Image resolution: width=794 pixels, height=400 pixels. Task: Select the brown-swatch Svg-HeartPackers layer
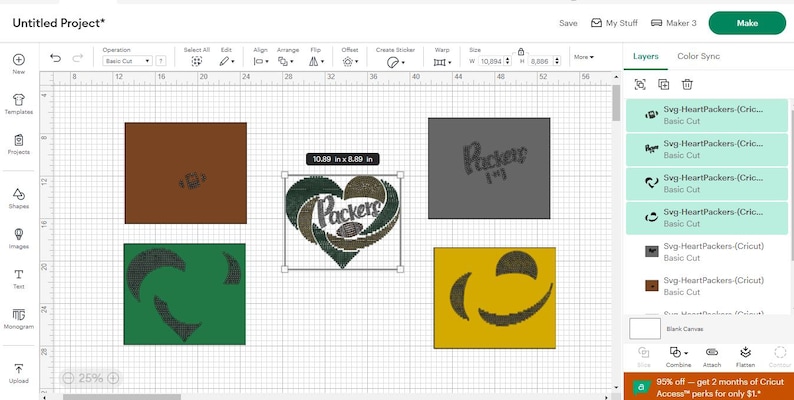707,286
